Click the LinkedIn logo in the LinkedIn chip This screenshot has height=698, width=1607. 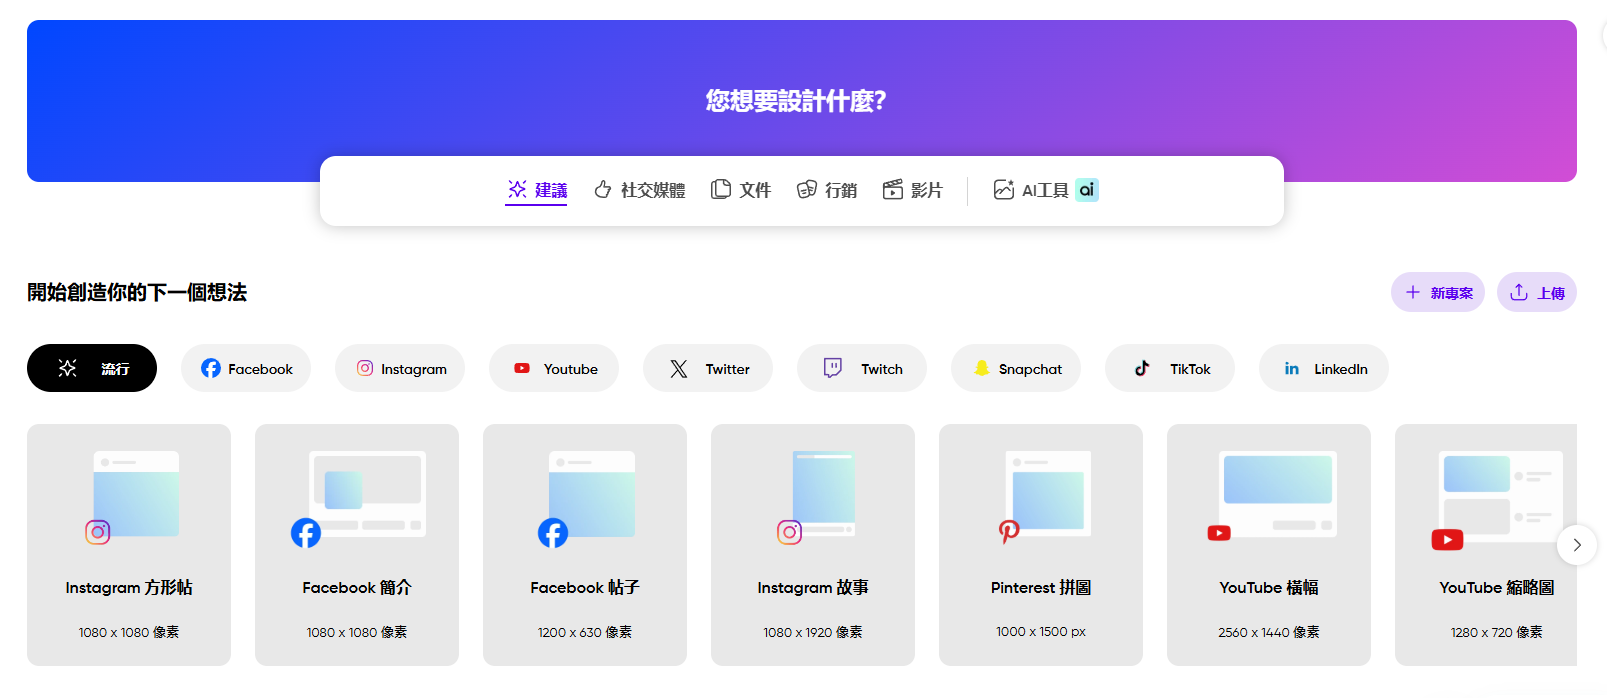(x=1292, y=368)
